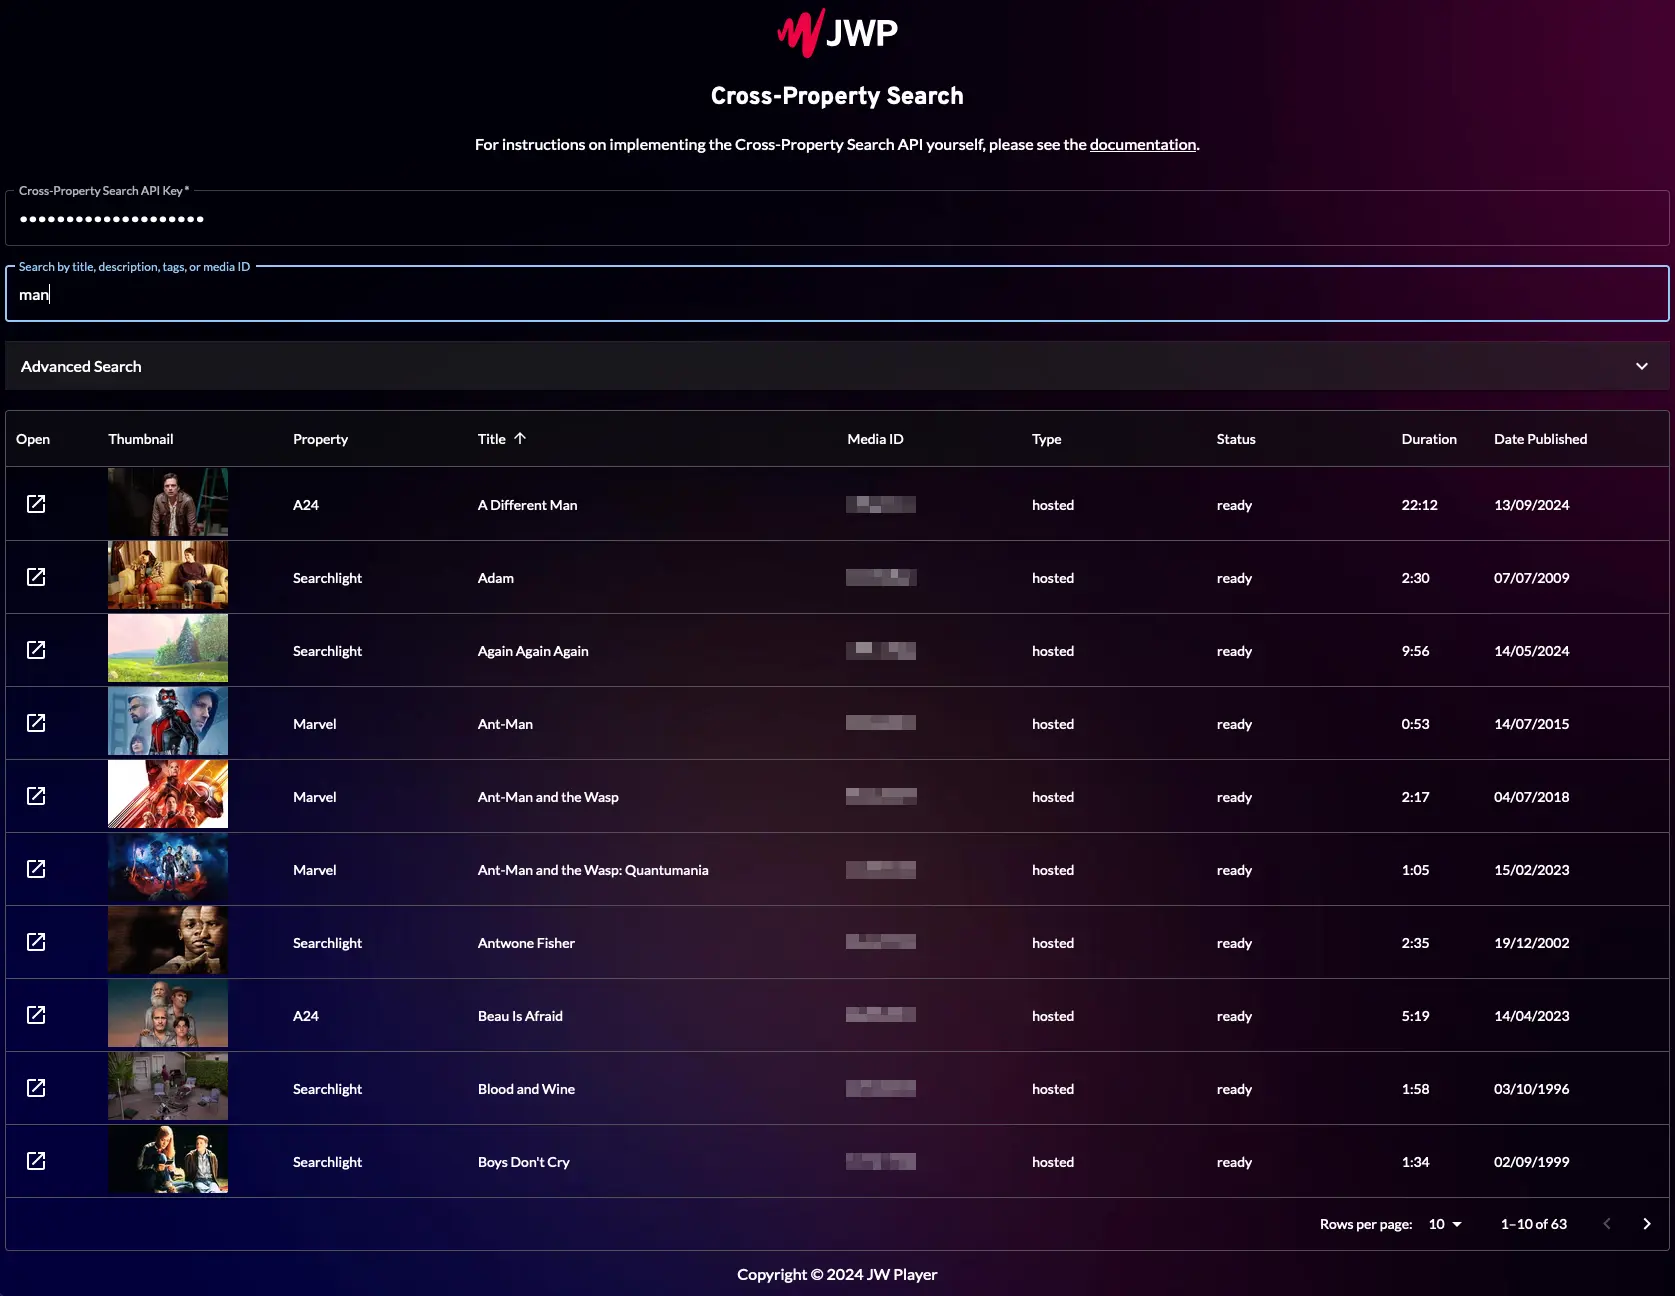The height and width of the screenshot is (1296, 1675).
Task: Click the open icon for Adam
Action: tap(36, 577)
